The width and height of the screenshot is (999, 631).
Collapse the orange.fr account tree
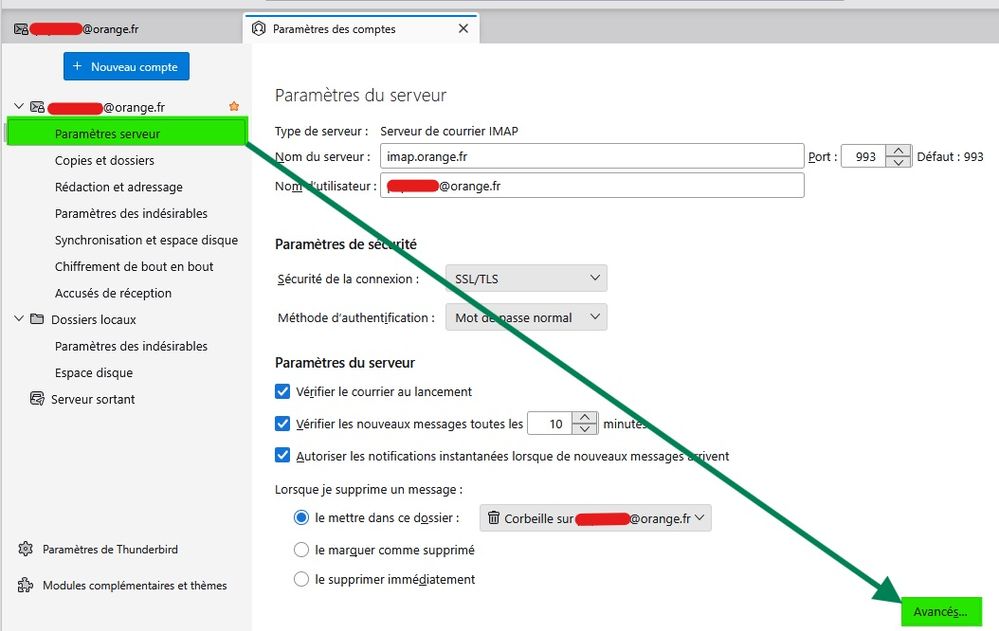click(19, 106)
